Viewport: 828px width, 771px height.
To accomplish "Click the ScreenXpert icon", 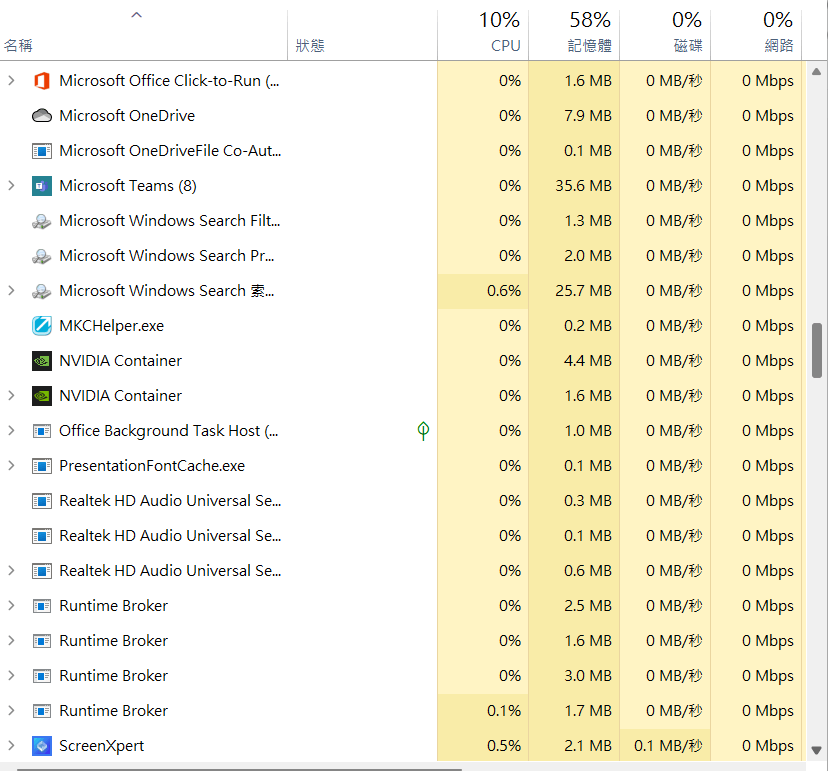I will point(42,746).
